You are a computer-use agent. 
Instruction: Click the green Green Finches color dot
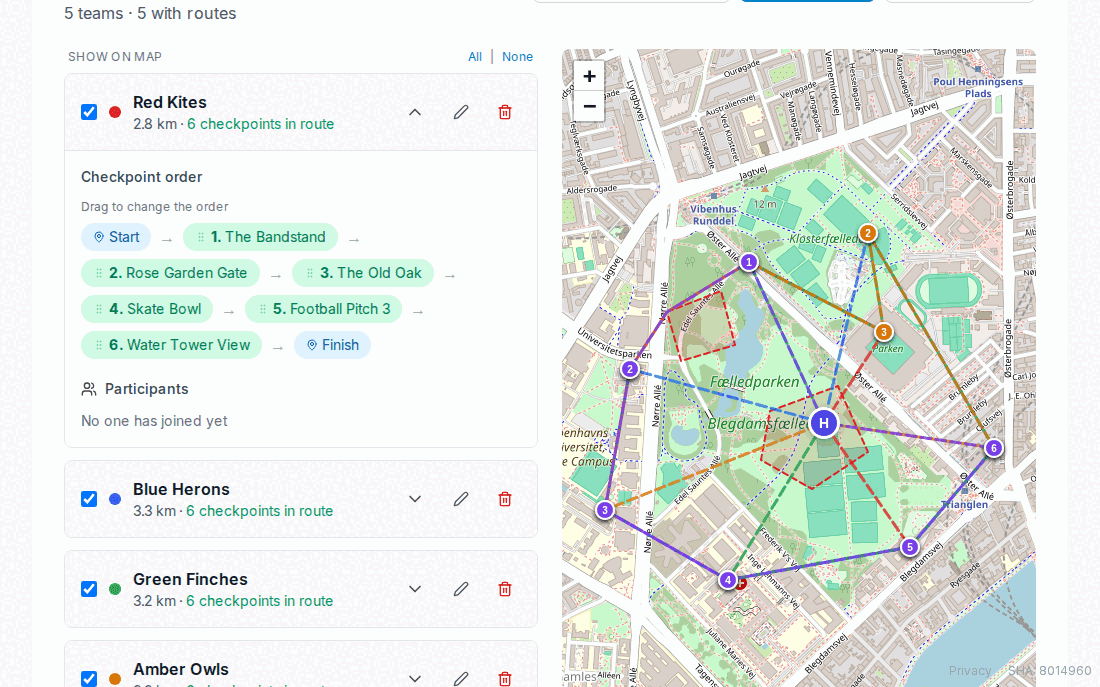click(115, 589)
